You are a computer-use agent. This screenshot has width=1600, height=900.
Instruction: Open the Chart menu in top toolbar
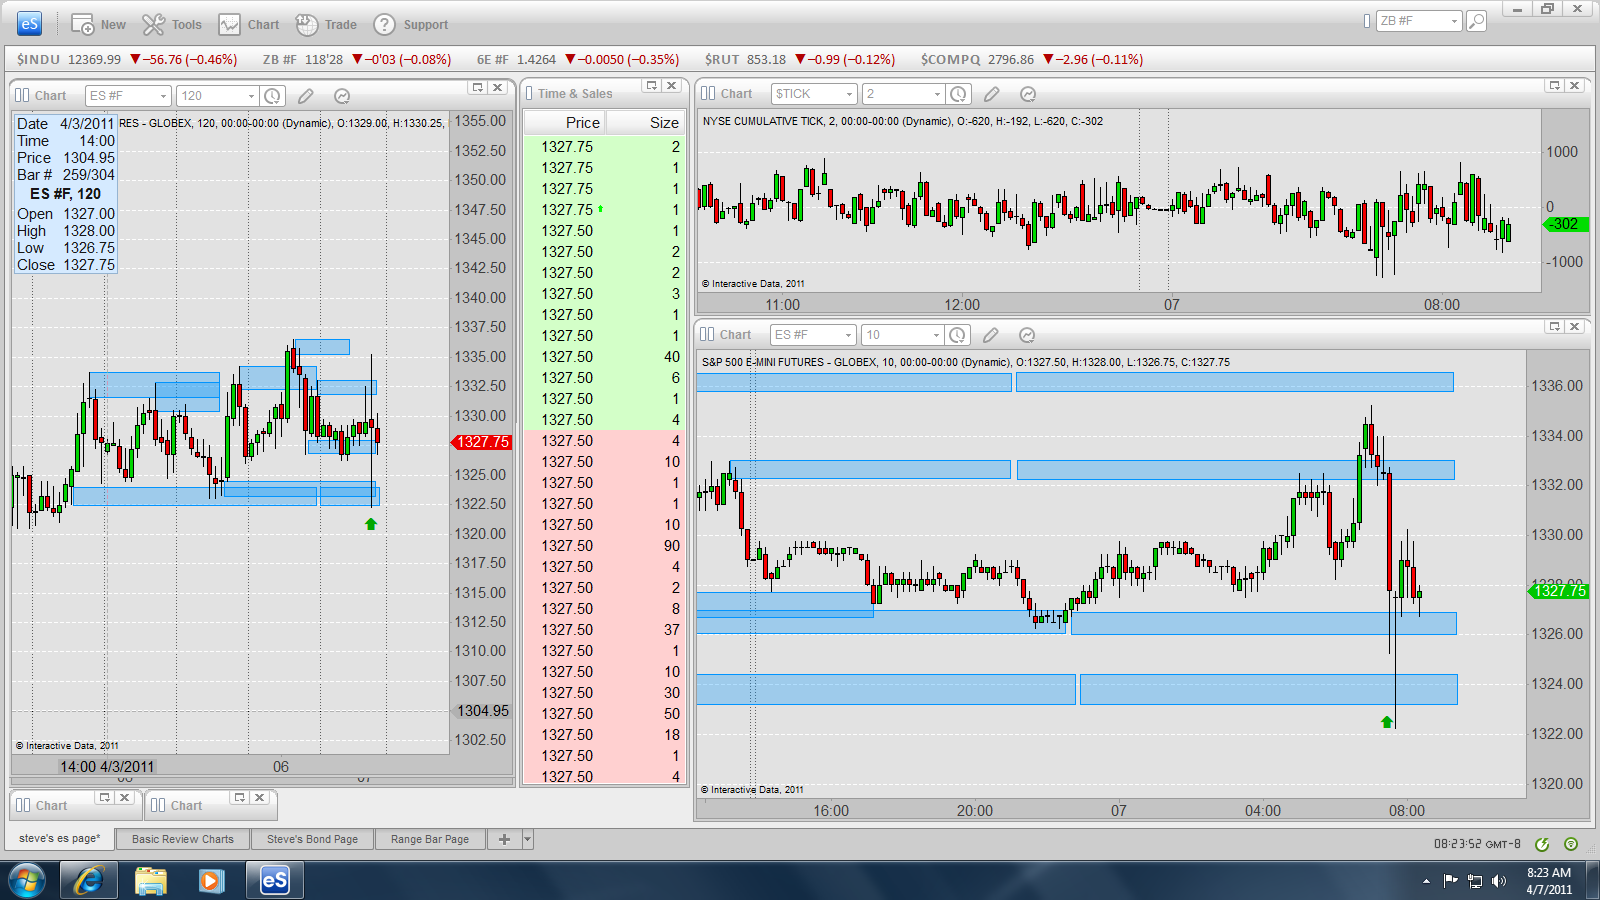[x=249, y=25]
